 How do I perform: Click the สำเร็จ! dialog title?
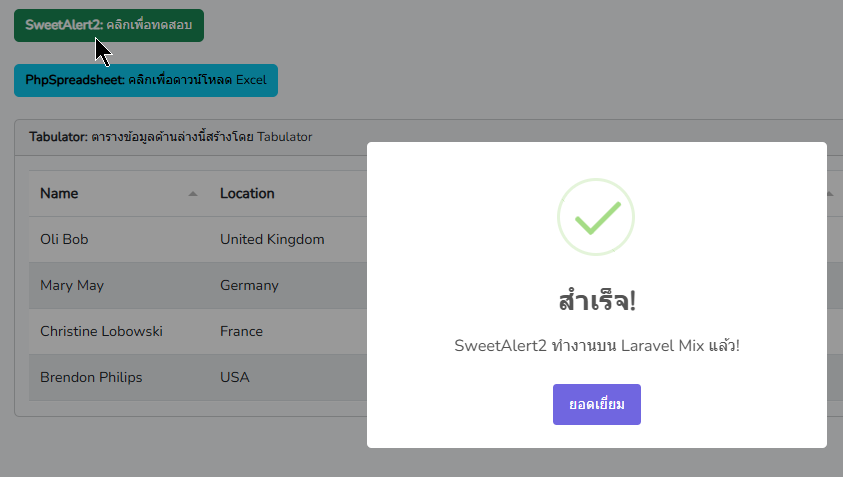tap(596, 300)
